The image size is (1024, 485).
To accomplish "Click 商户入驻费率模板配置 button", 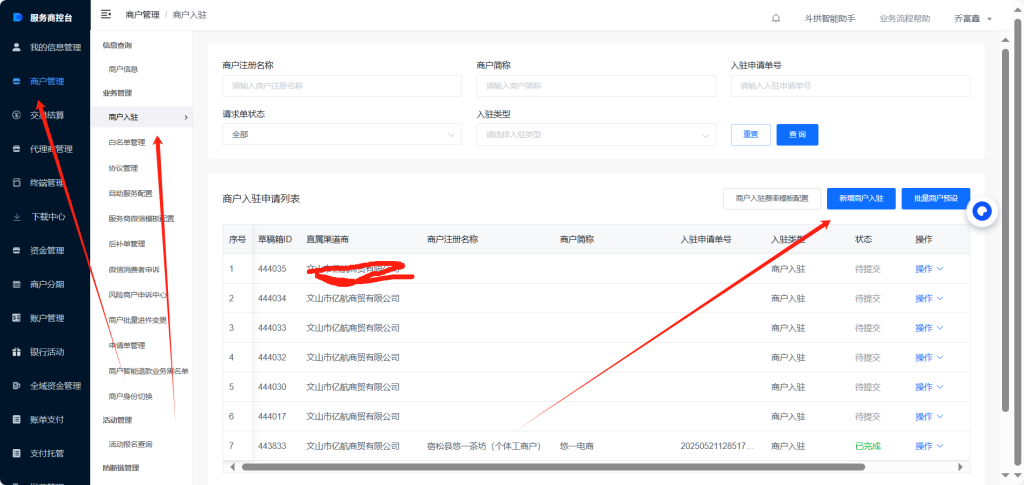I will 772,198.
